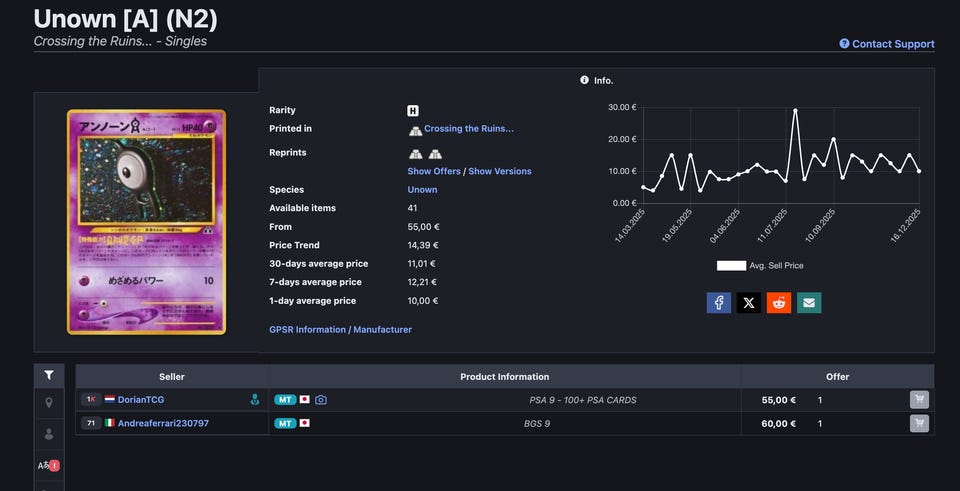The image size is (960, 491).
Task: Open the Contact Support link
Action: [887, 44]
